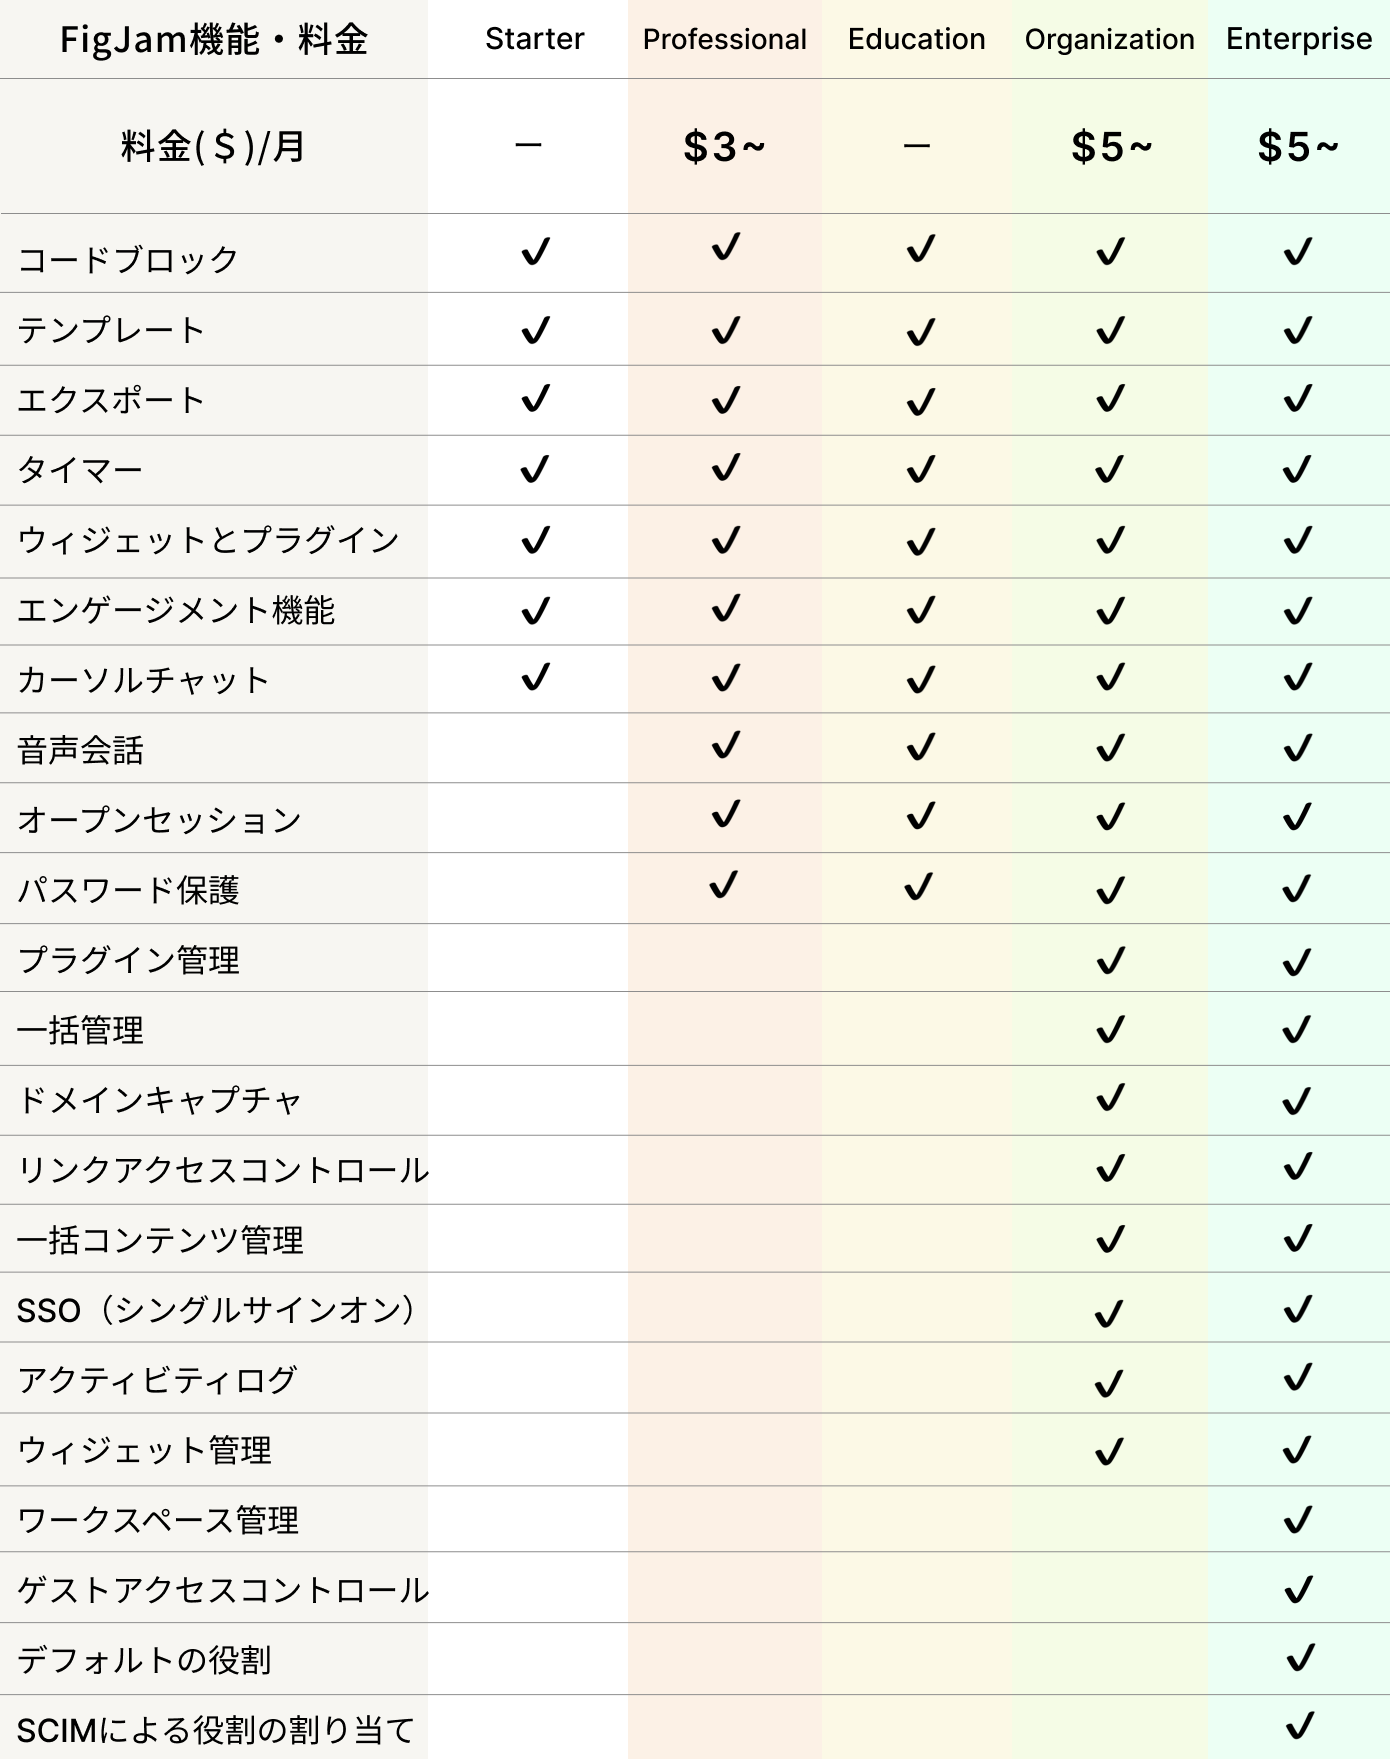The height and width of the screenshot is (1759, 1390).
Task: Select the Professional column header
Action: [x=724, y=39]
